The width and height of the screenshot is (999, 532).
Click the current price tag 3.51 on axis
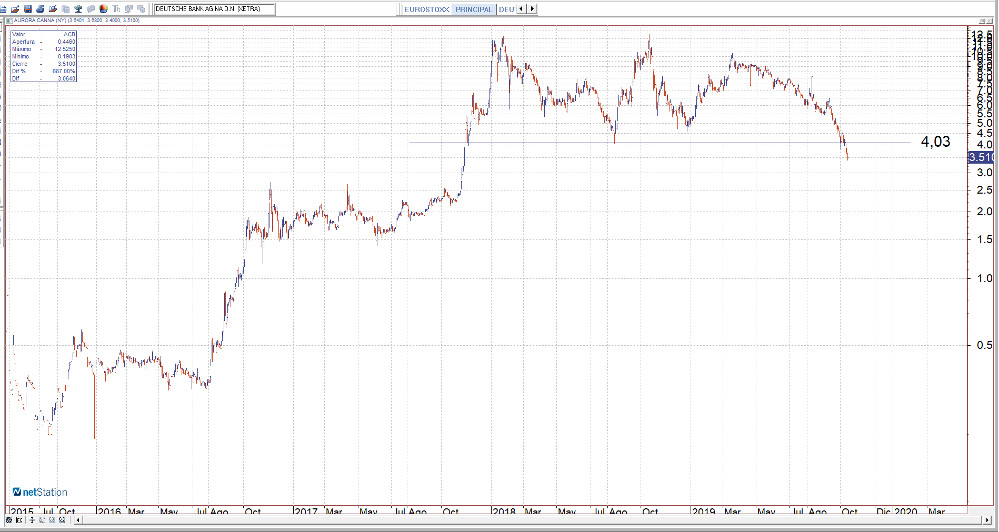point(982,157)
